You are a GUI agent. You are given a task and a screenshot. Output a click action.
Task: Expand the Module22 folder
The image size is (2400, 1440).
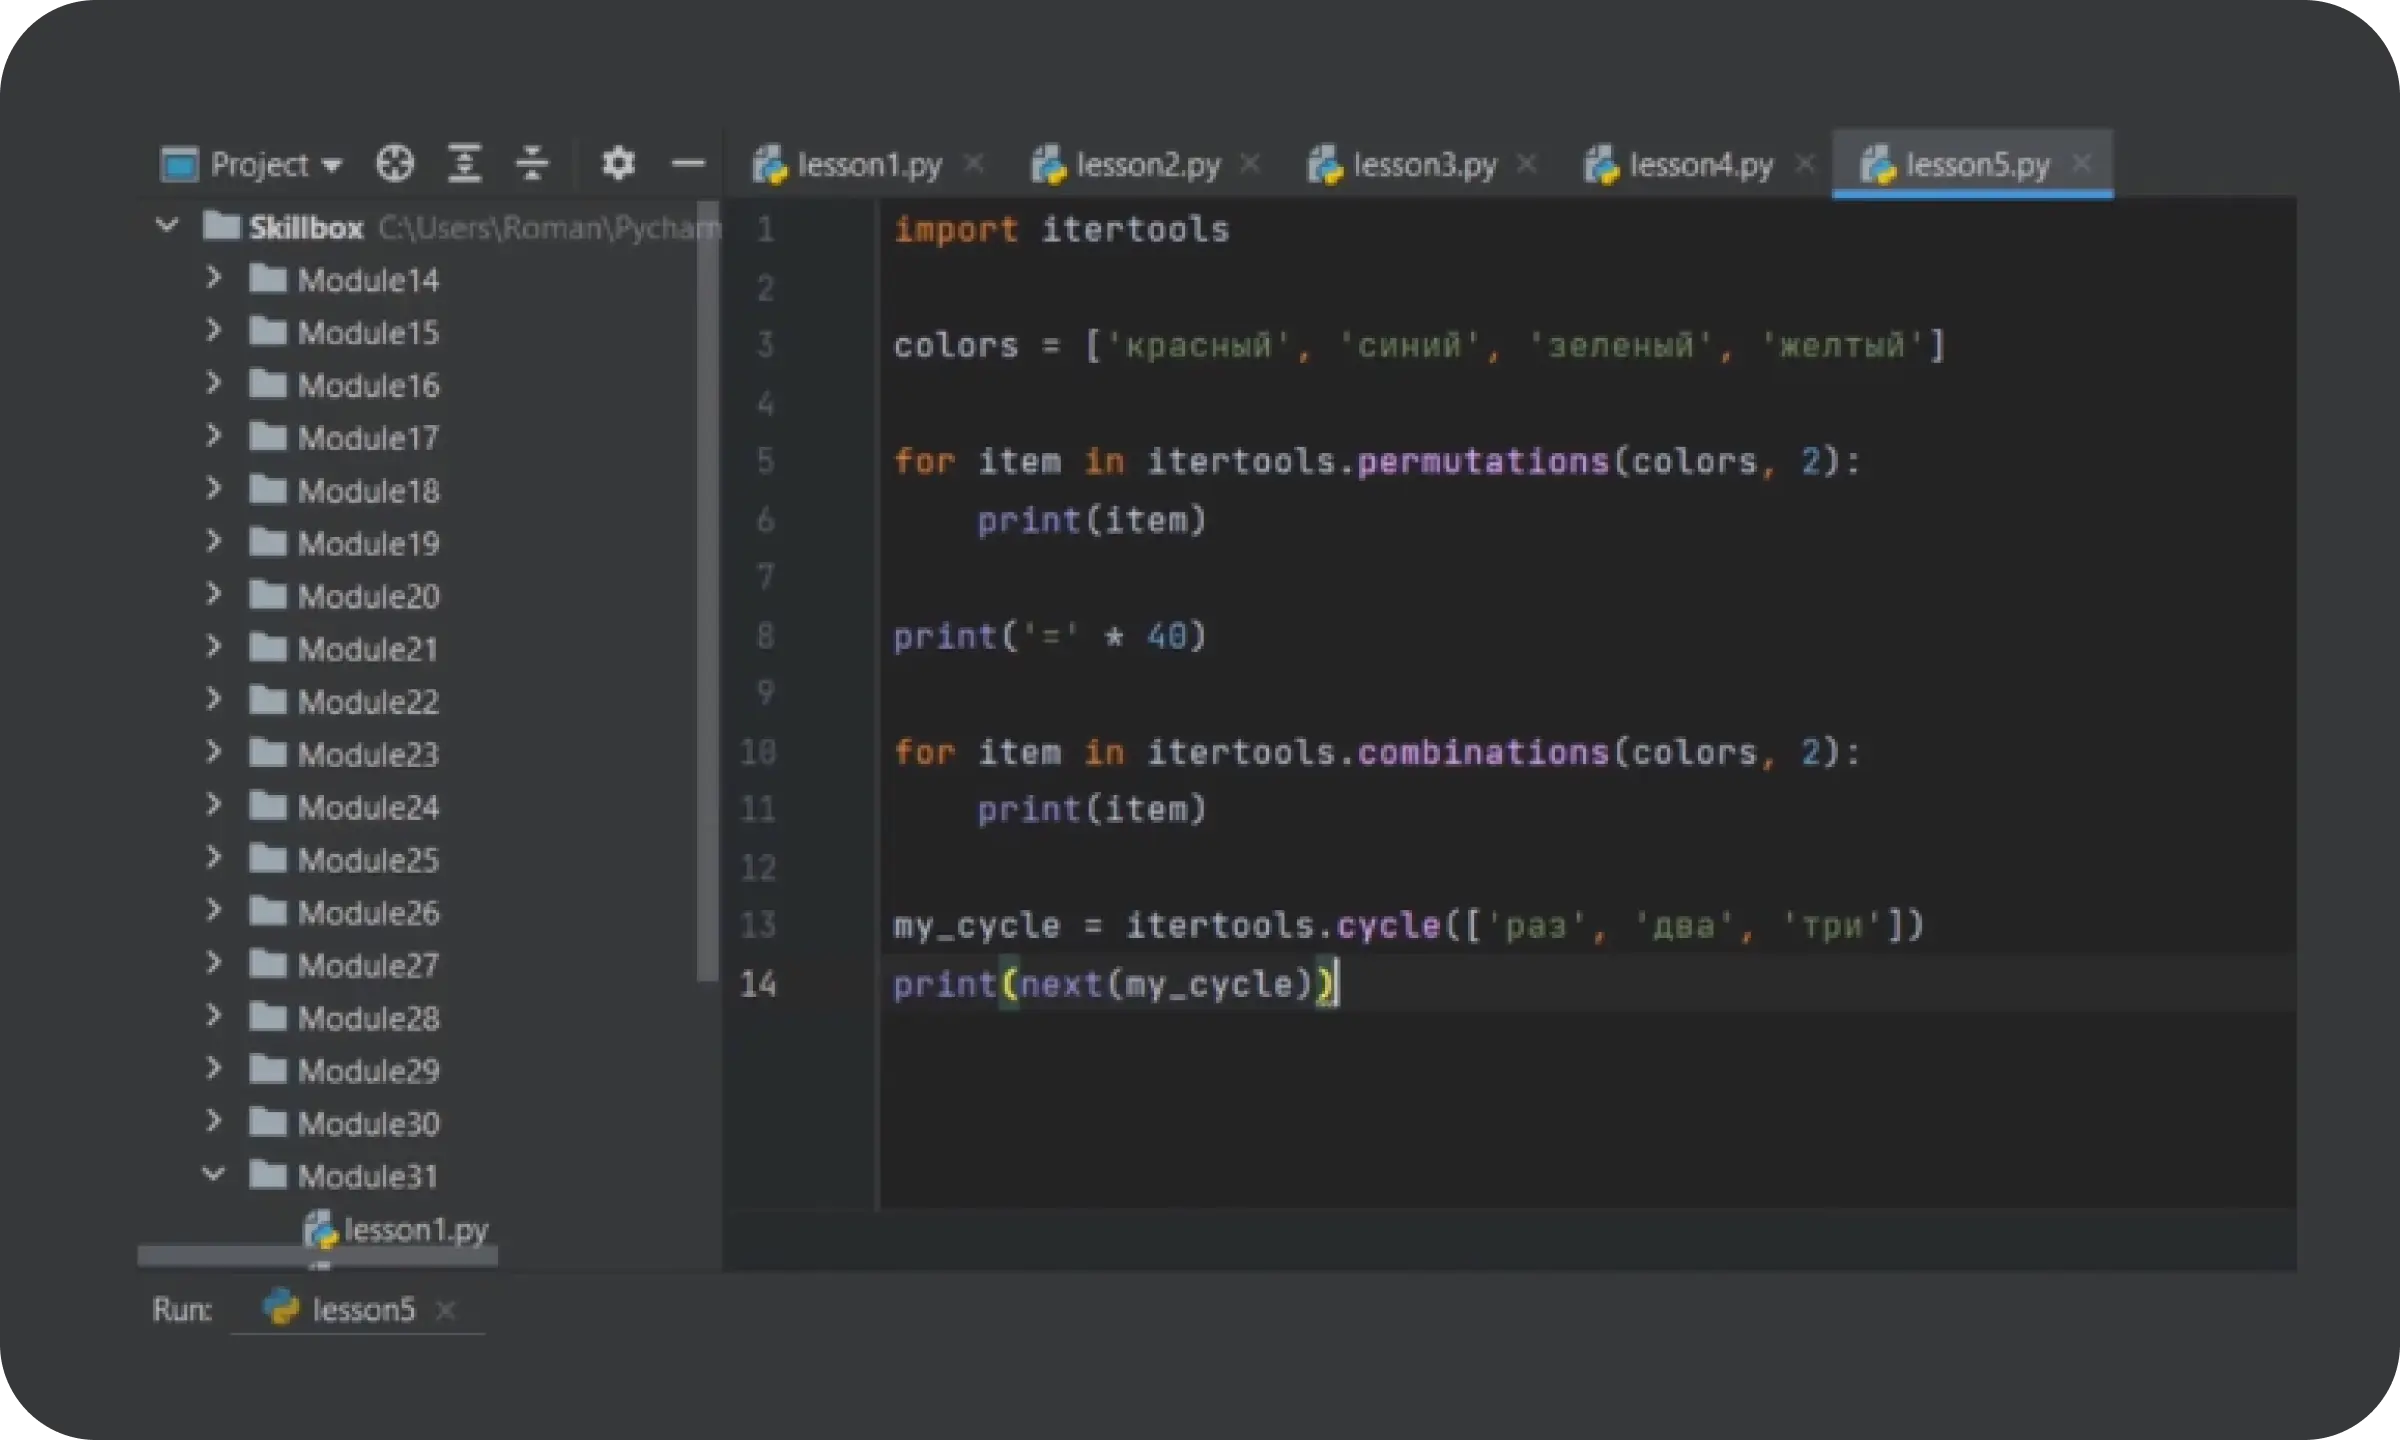[213, 700]
